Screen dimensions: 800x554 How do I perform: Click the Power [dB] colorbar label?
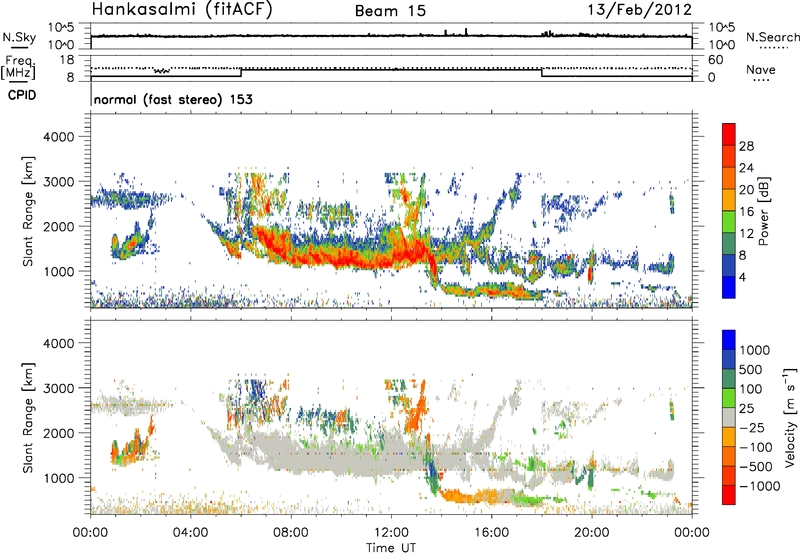pyautogui.click(x=764, y=211)
